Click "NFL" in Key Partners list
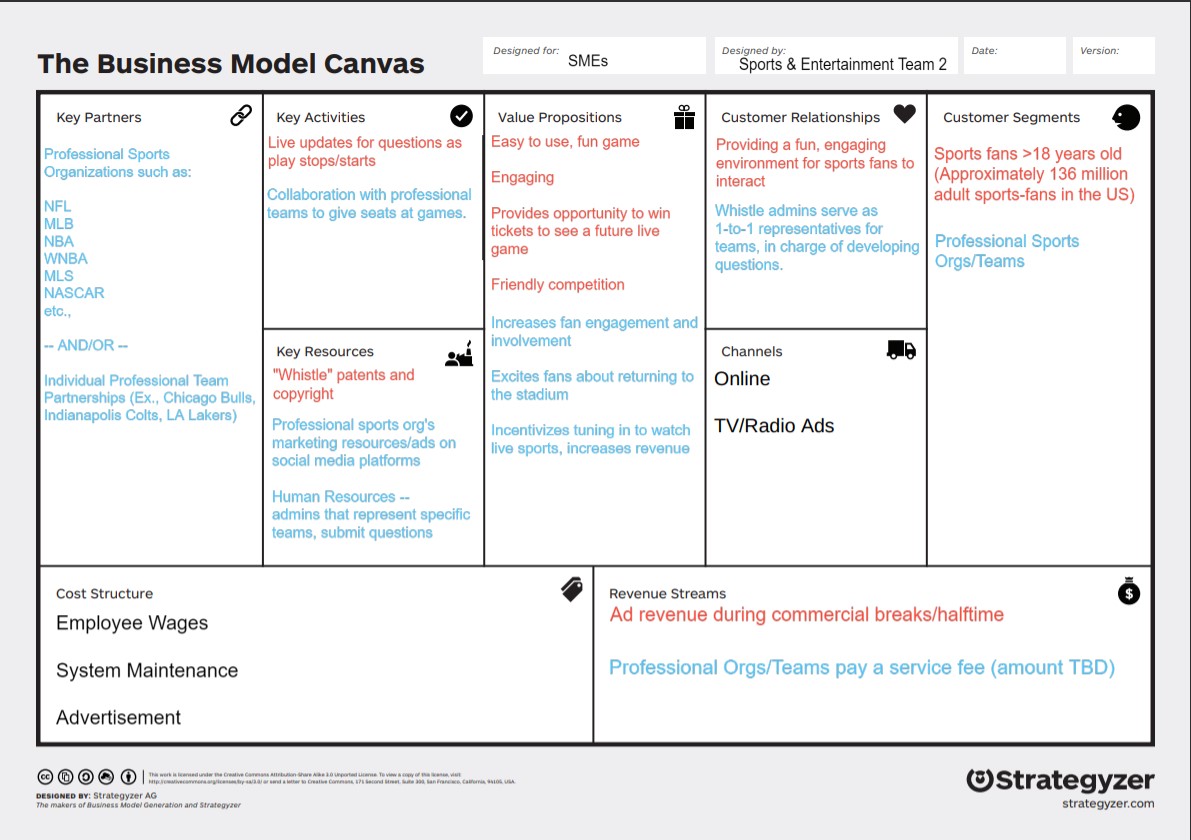Screen dimensions: 1191x840 57,206
